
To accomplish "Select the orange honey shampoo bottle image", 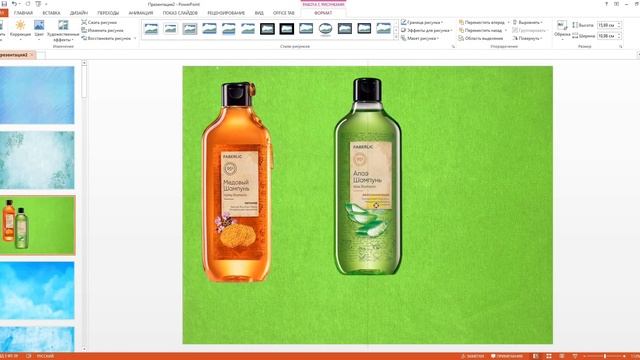I will pos(237,182).
